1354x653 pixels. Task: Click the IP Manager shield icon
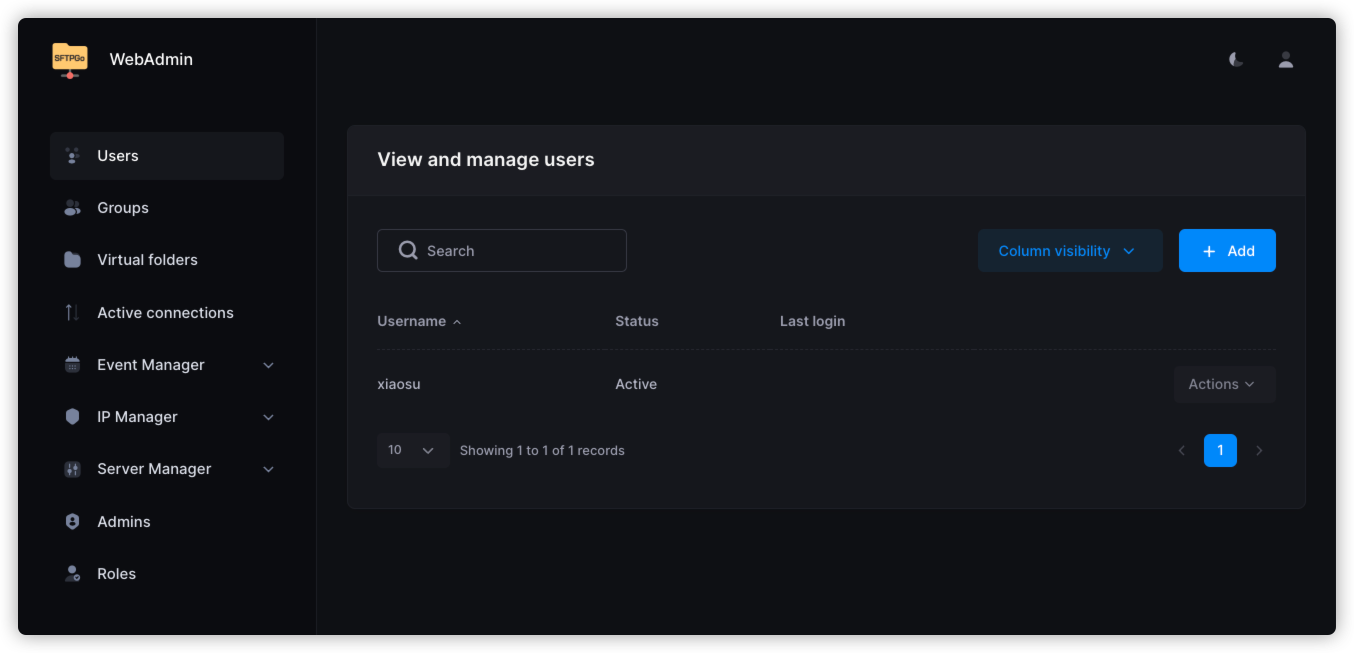(x=72, y=417)
